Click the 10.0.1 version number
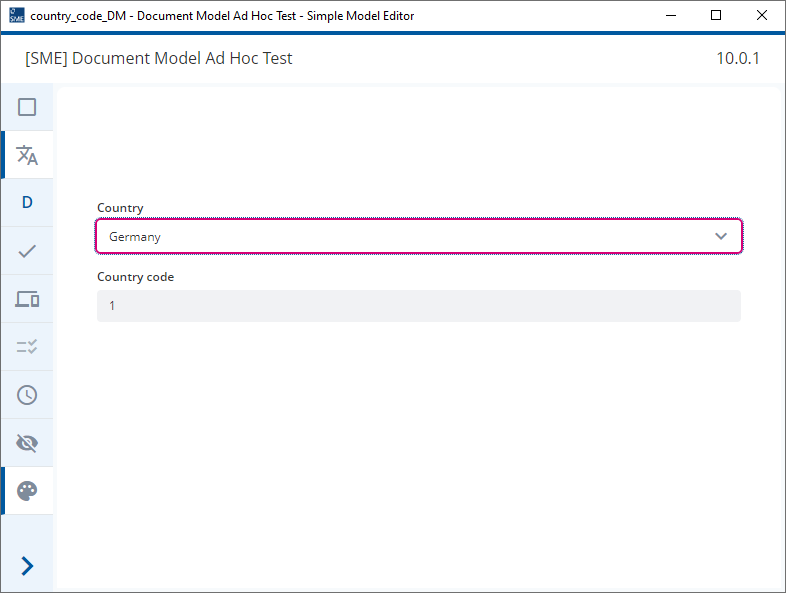This screenshot has height=593, width=786. coord(738,58)
